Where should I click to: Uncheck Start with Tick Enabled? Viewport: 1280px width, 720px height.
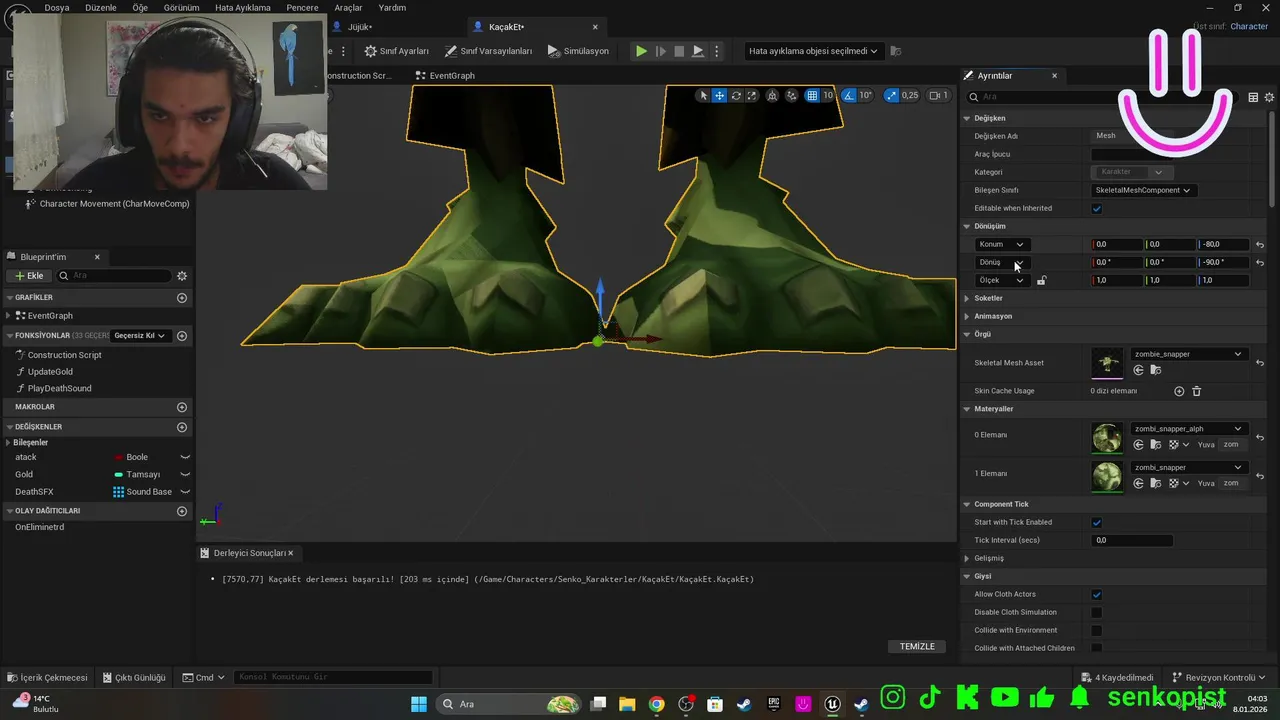(1097, 522)
